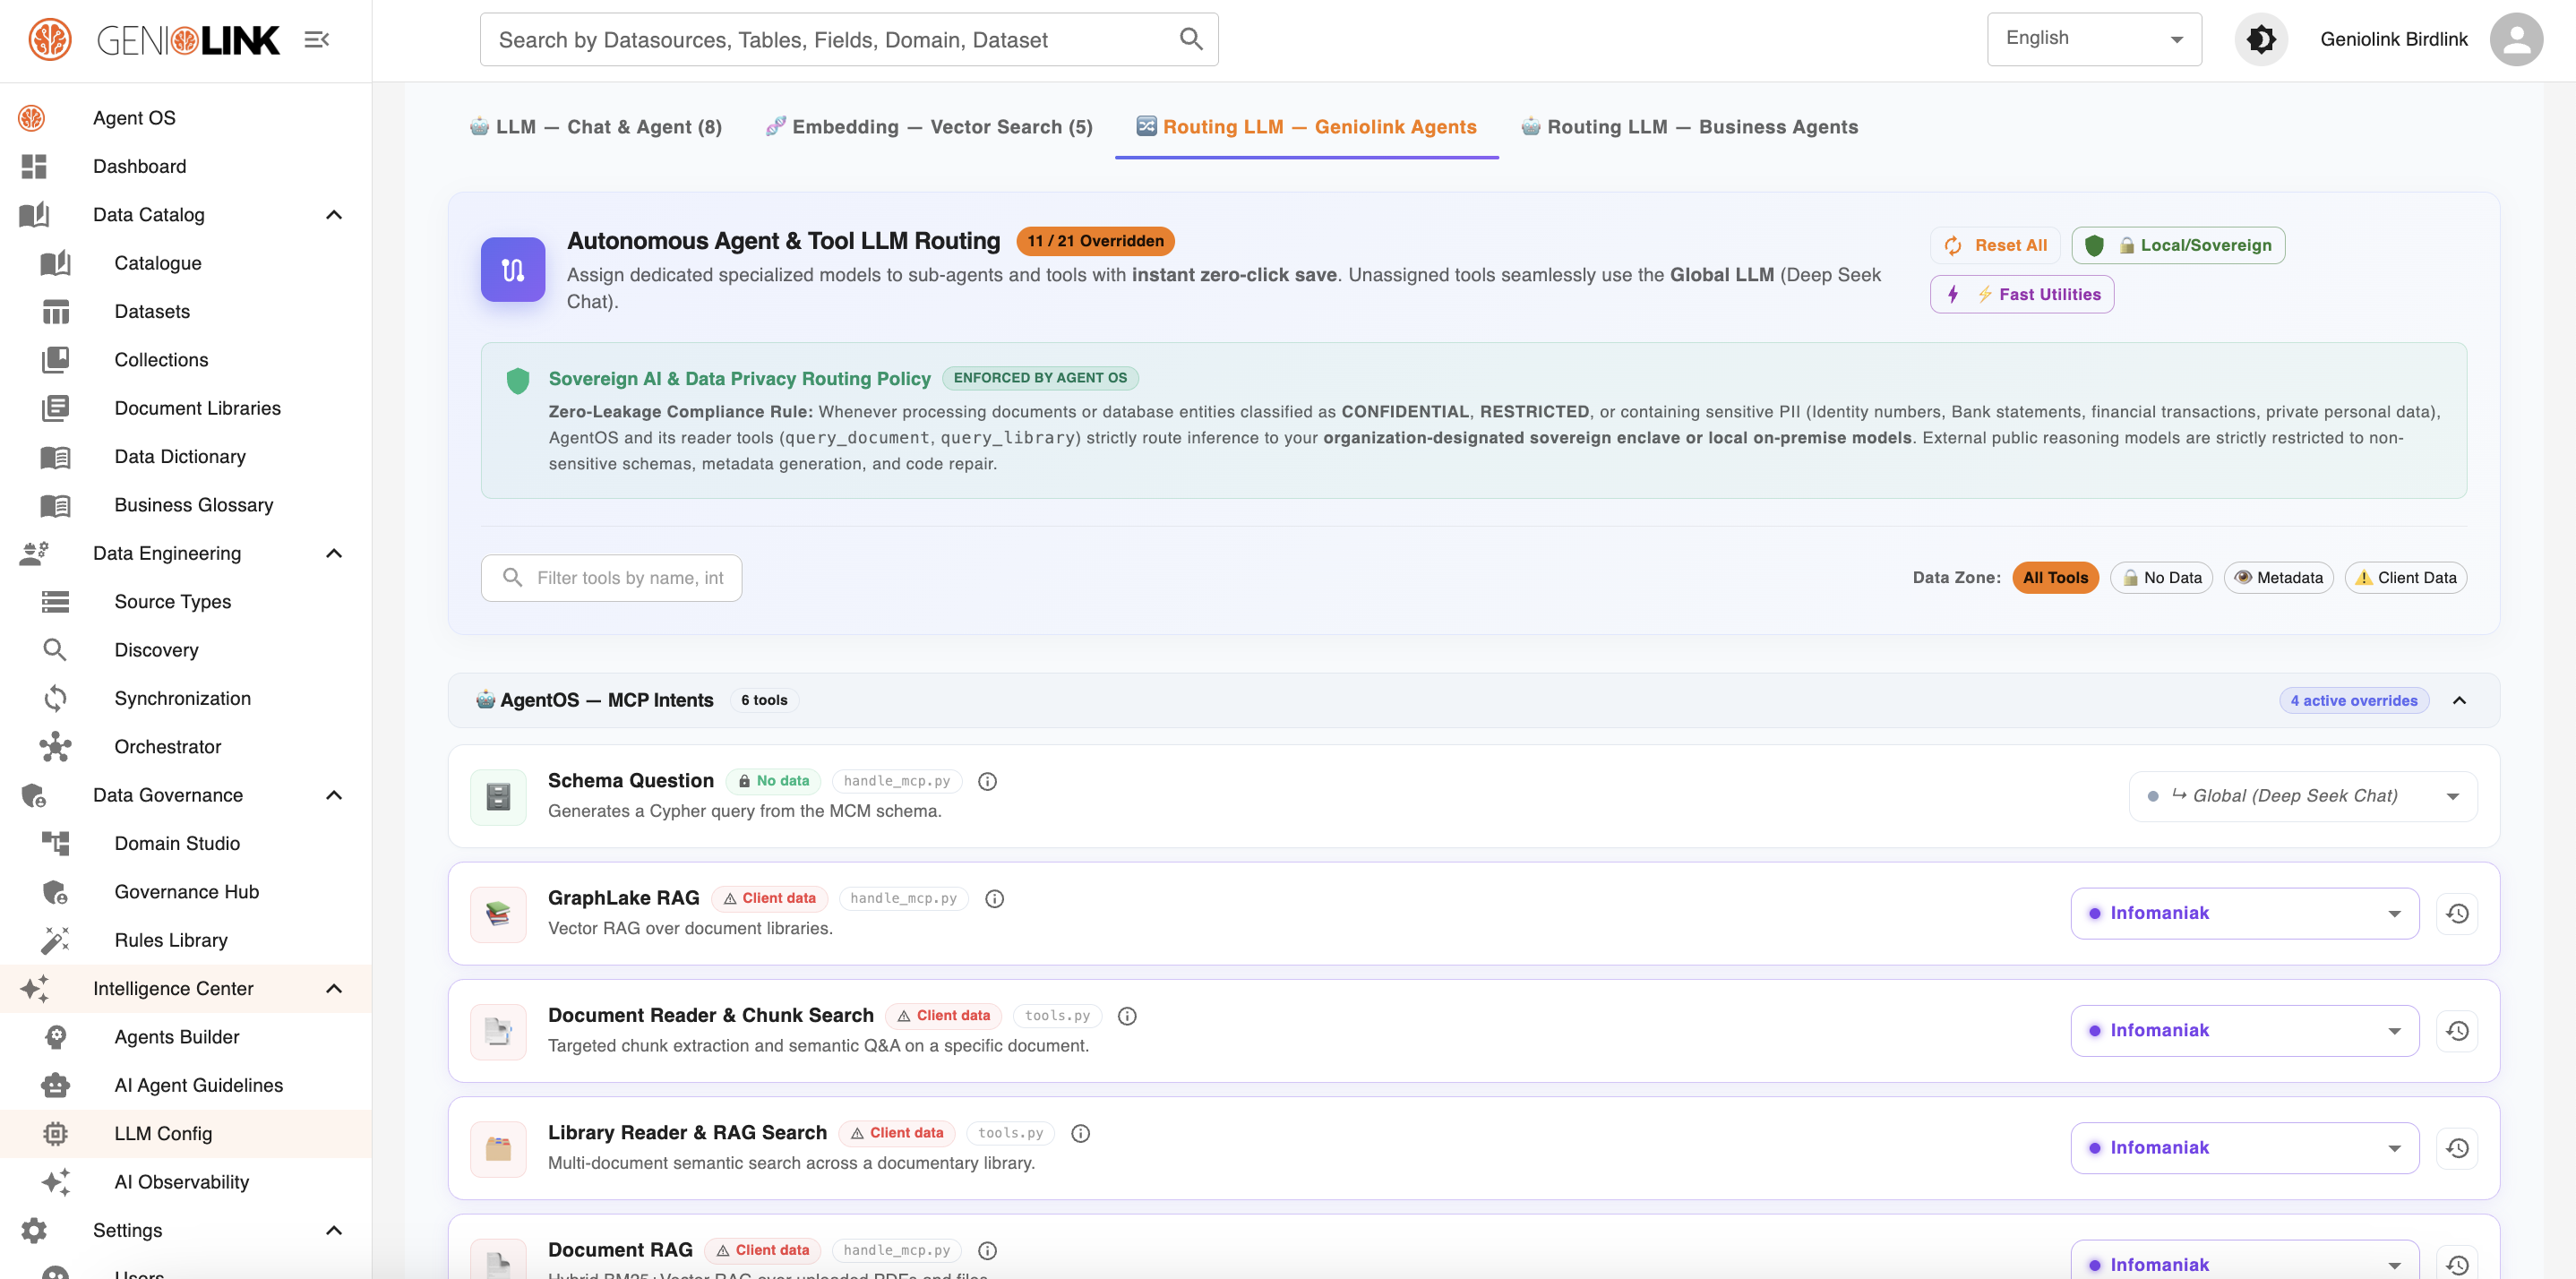Reset the GraphLake RAG override via history icon
Screen dimensions: 2576x1279
2457,914
